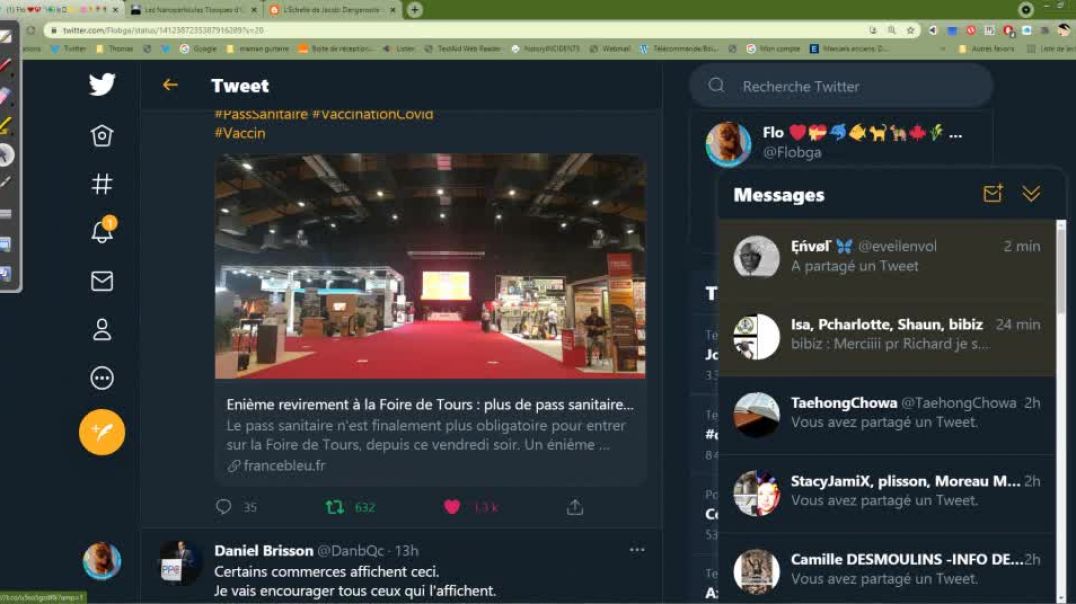Screen dimensions: 1076x604
Task: Click the #VaccinationCovid hashtag
Action: point(373,114)
